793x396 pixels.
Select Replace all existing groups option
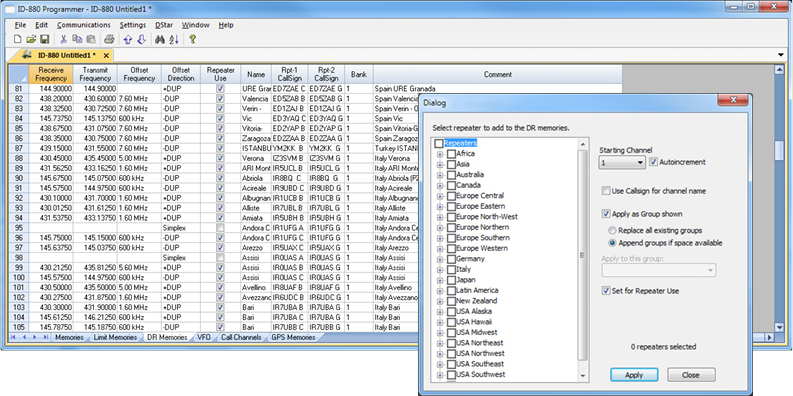click(x=612, y=231)
